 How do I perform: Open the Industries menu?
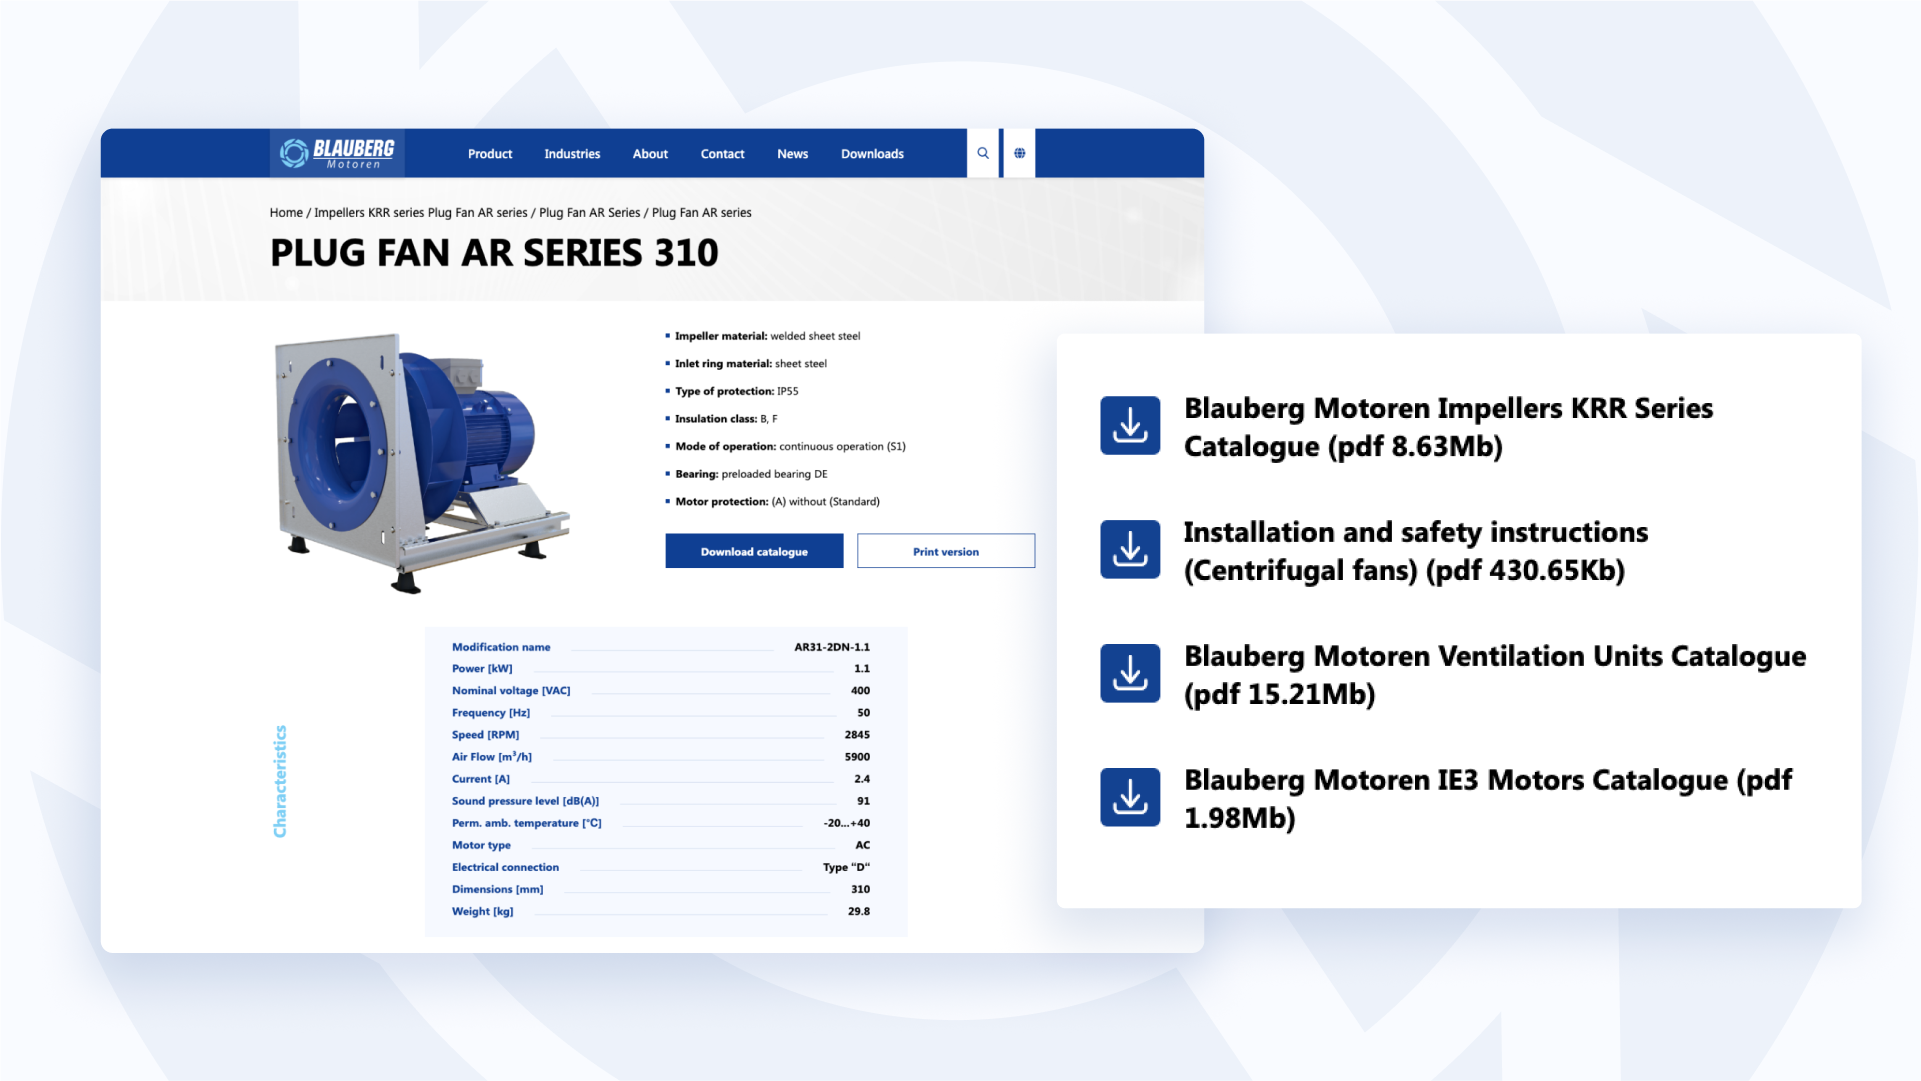pyautogui.click(x=572, y=154)
